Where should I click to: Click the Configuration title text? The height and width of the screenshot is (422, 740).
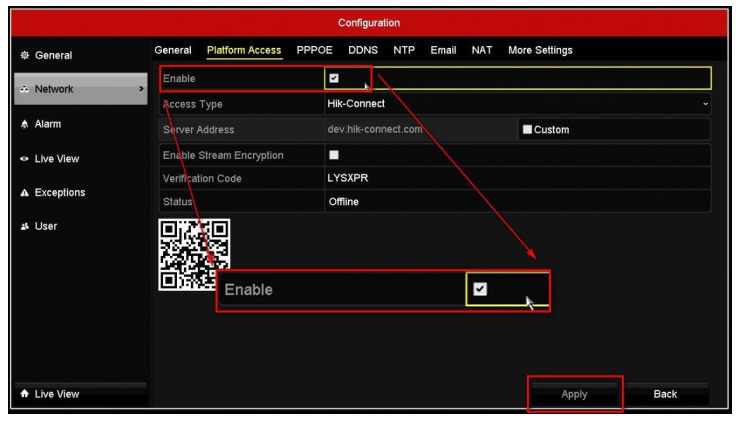pyautogui.click(x=369, y=23)
